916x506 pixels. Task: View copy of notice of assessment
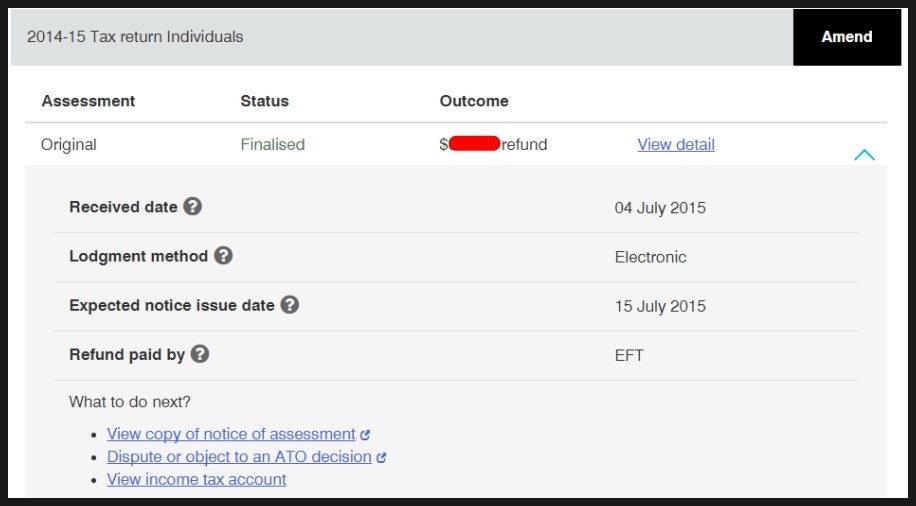point(231,434)
